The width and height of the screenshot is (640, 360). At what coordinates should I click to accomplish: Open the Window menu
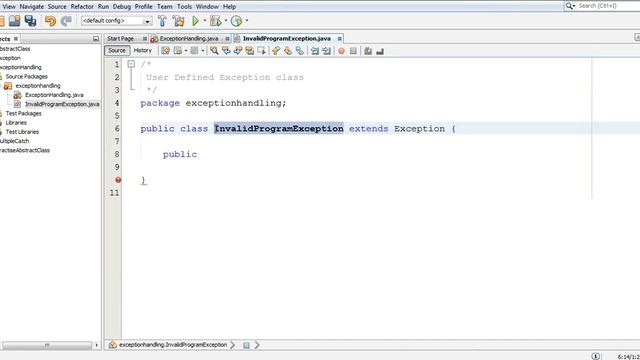207,7
